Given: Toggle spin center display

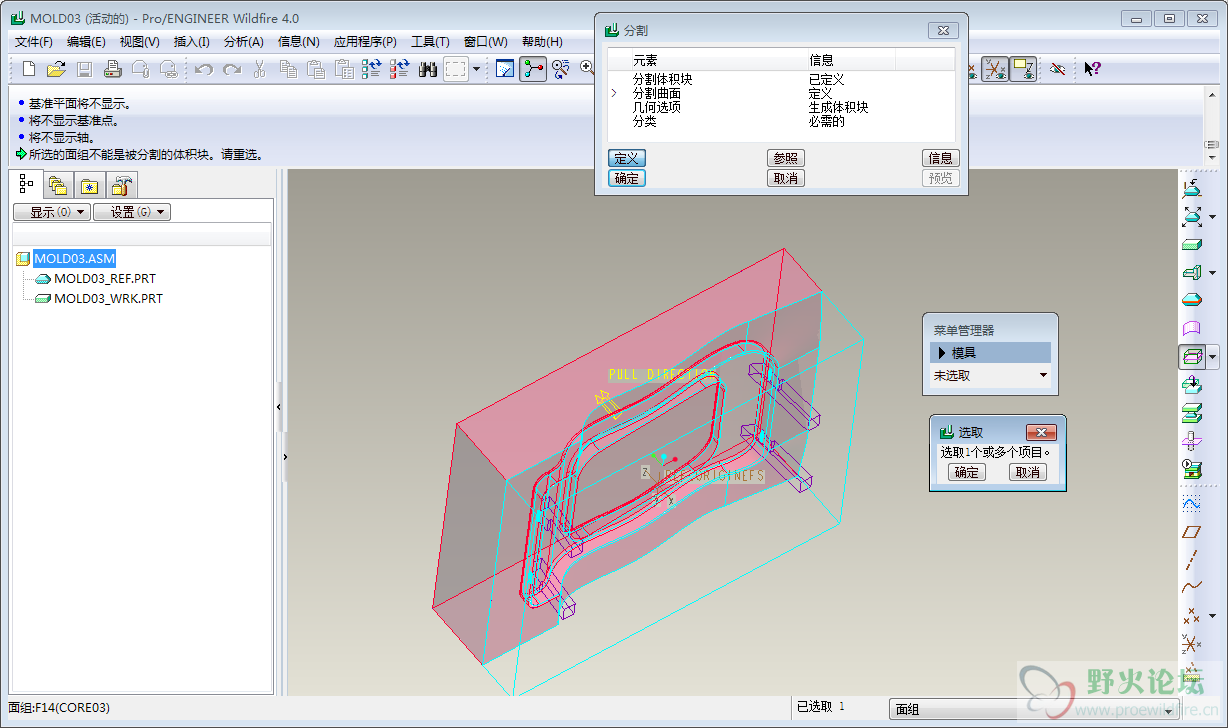Looking at the screenshot, I should [533, 69].
